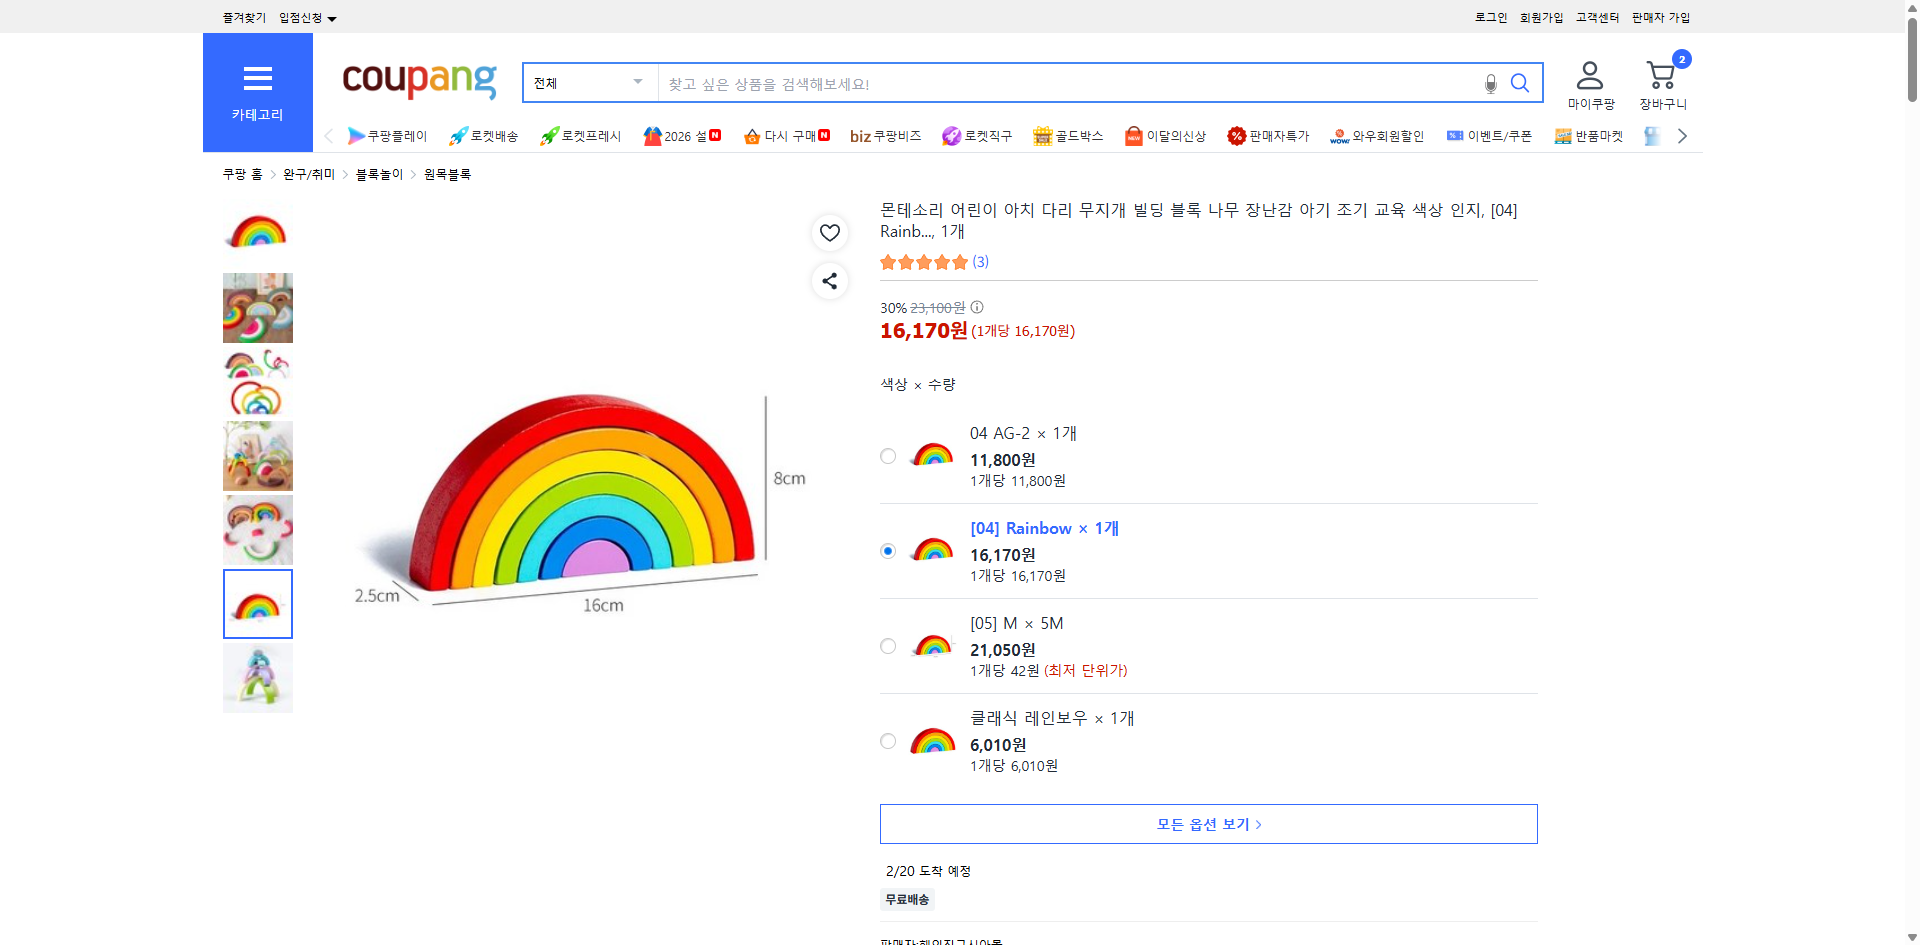Open the 전체 search category dropdown

click(x=588, y=82)
